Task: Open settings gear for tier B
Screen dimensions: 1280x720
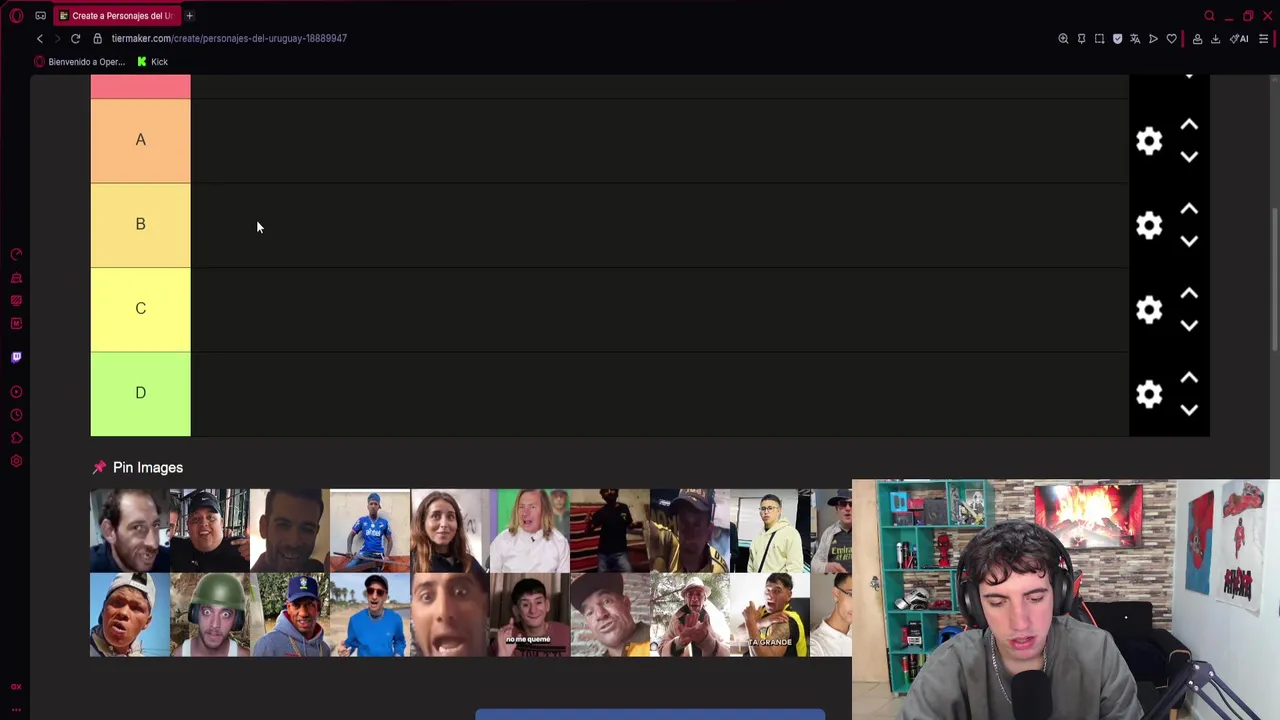Action: (x=1149, y=225)
